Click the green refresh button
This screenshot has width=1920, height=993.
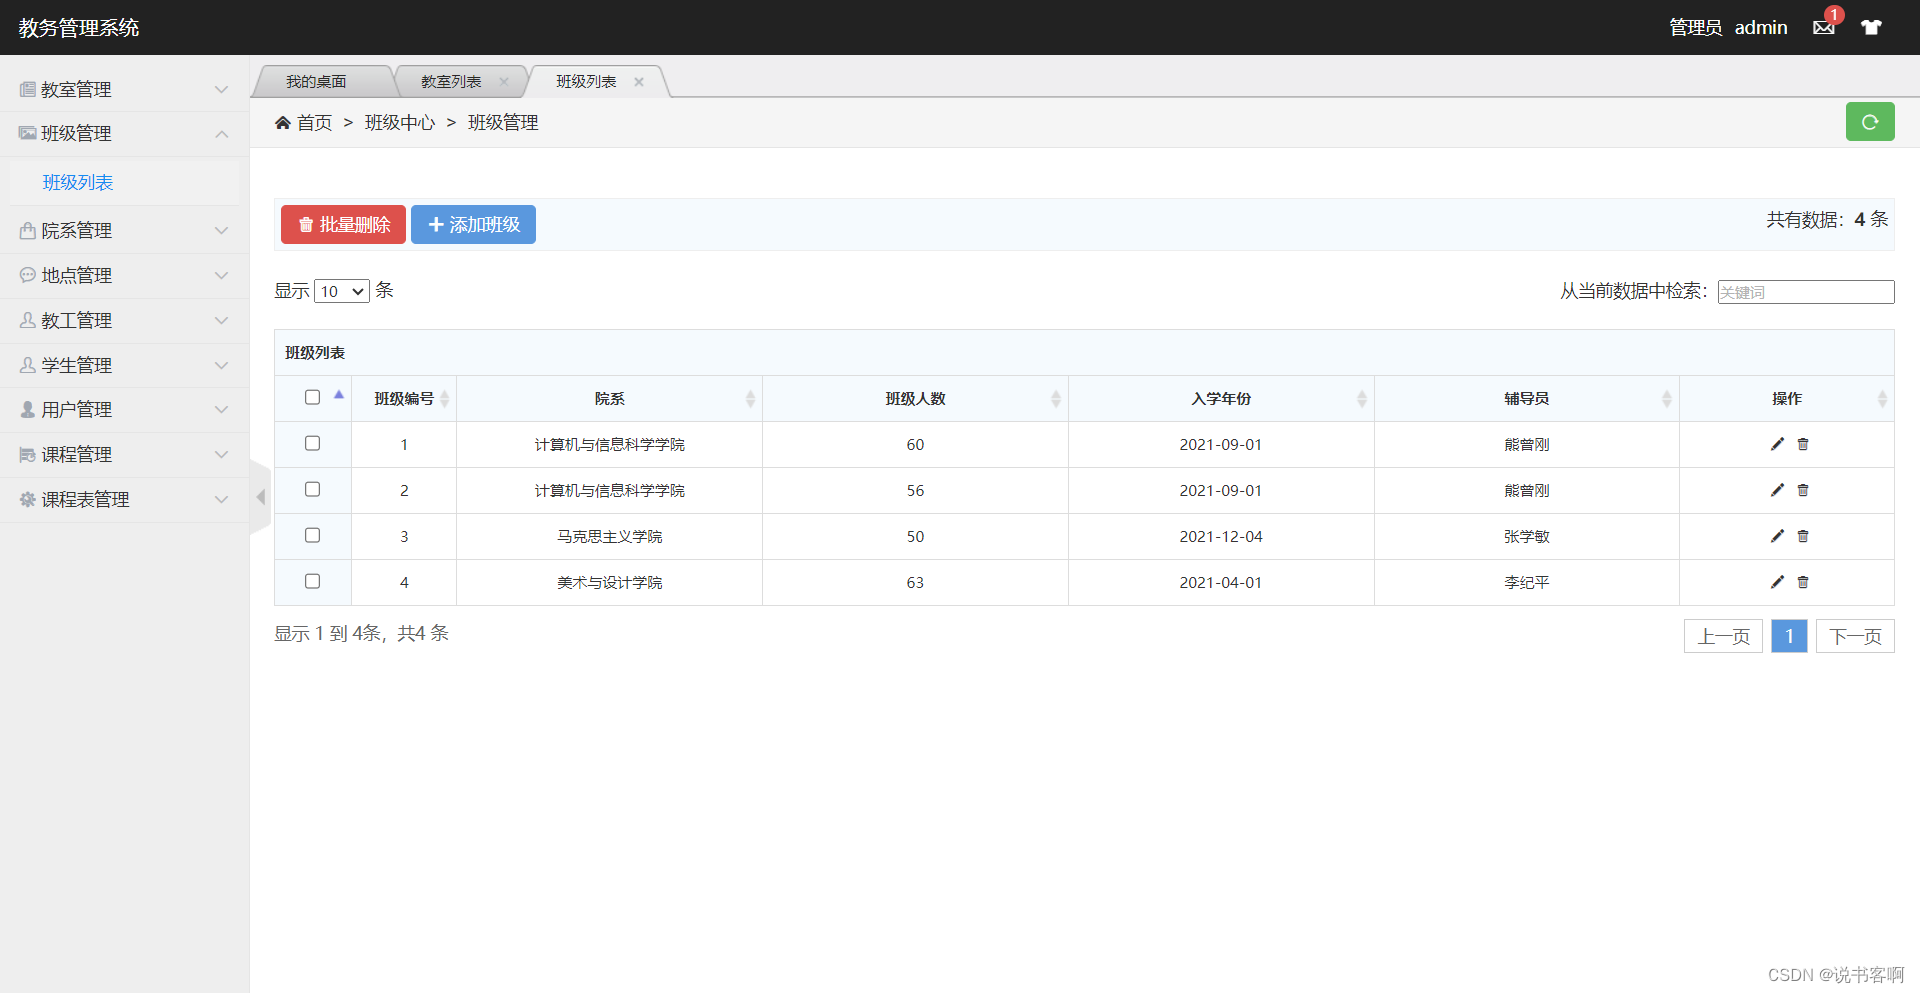(1870, 122)
